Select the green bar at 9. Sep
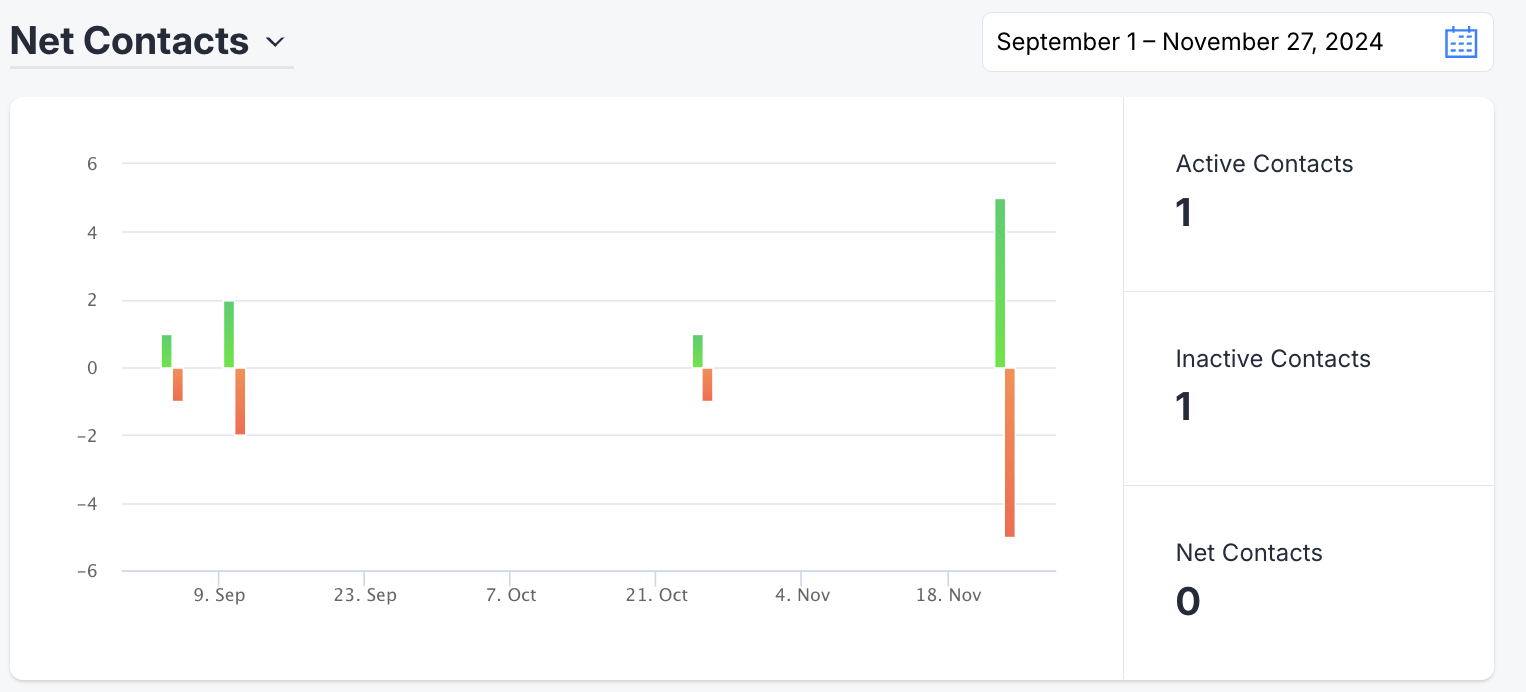Image resolution: width=1526 pixels, height=692 pixels. 229,334
